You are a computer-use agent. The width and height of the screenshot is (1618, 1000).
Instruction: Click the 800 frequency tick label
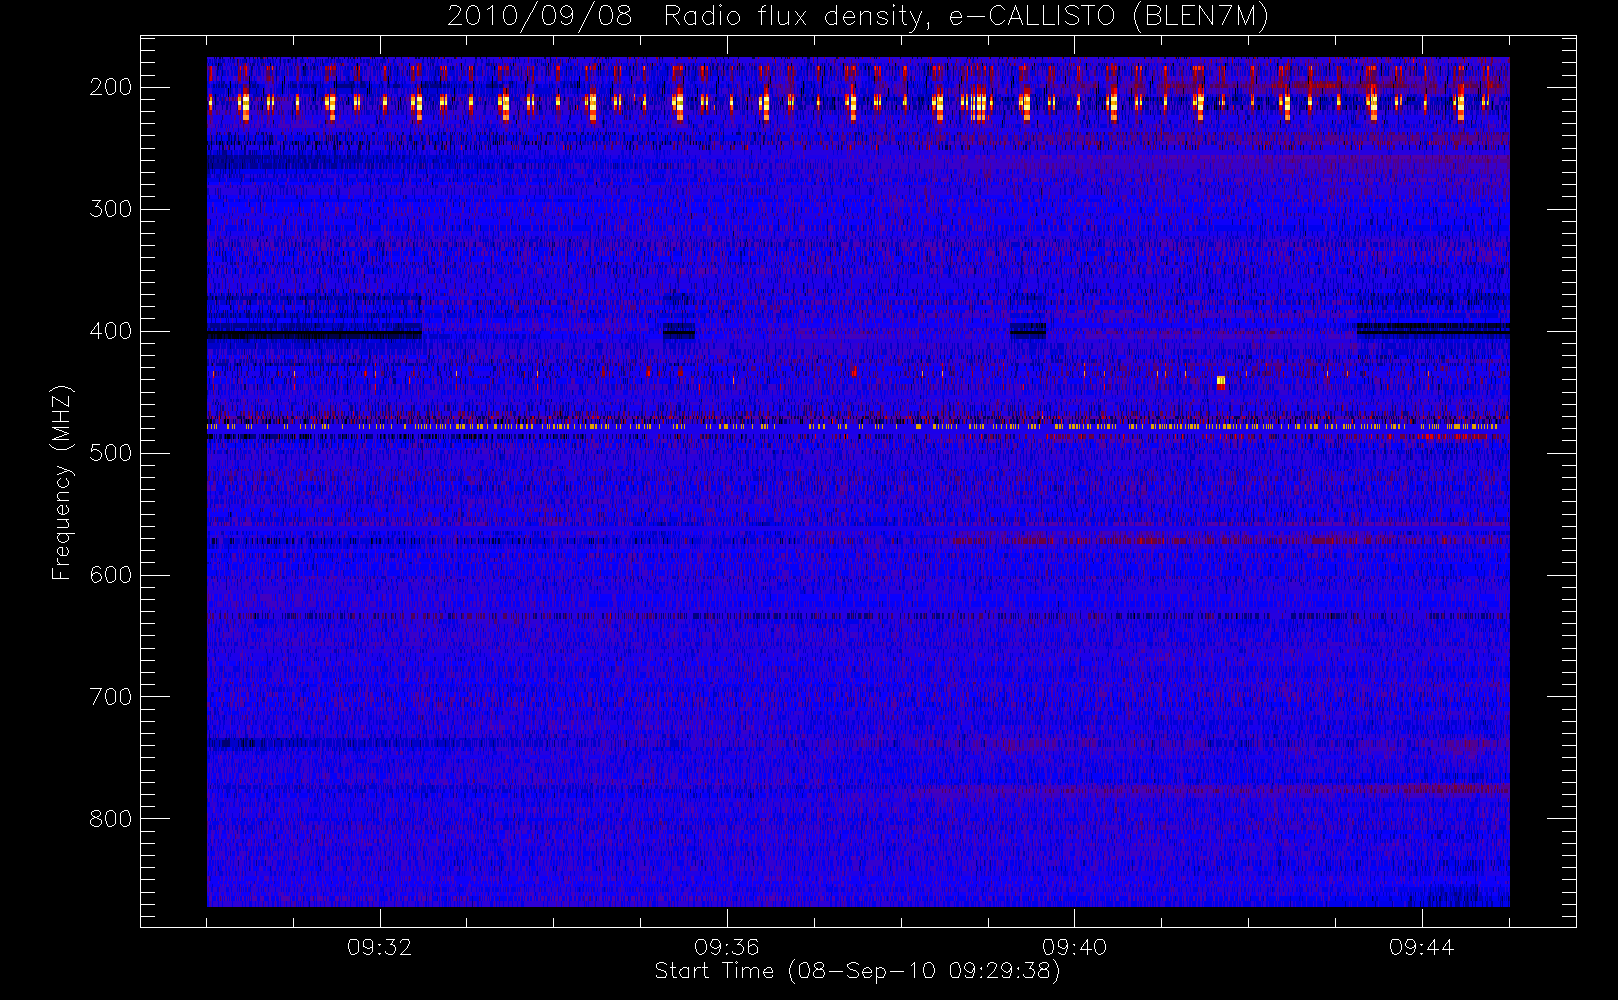[111, 819]
